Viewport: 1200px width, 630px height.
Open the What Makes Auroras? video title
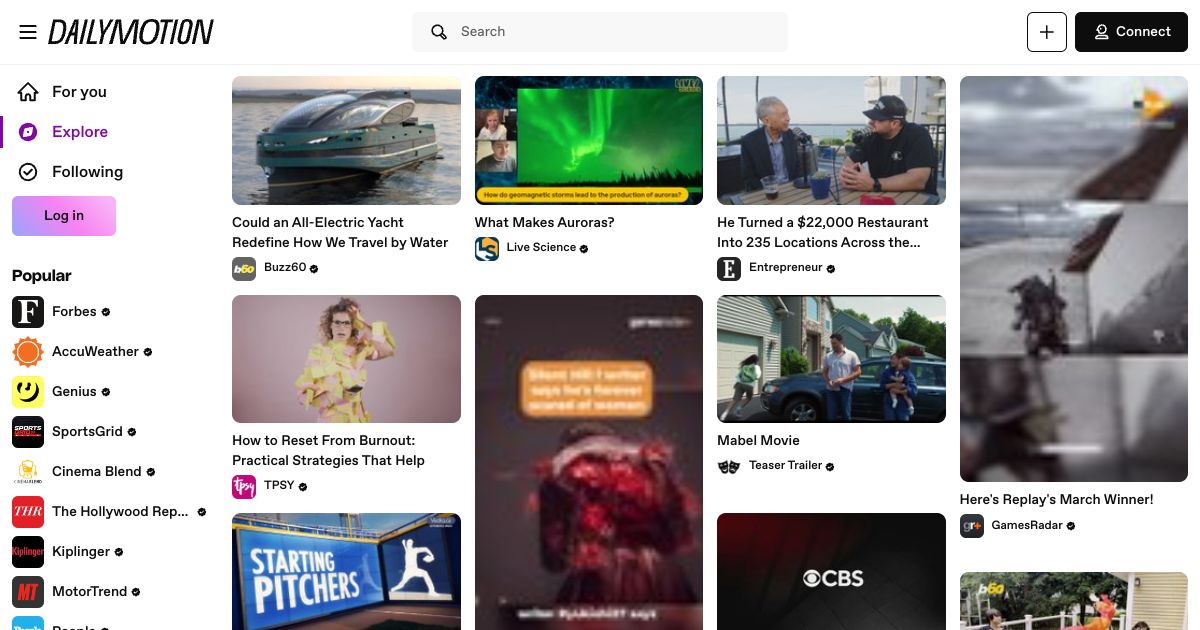click(545, 222)
